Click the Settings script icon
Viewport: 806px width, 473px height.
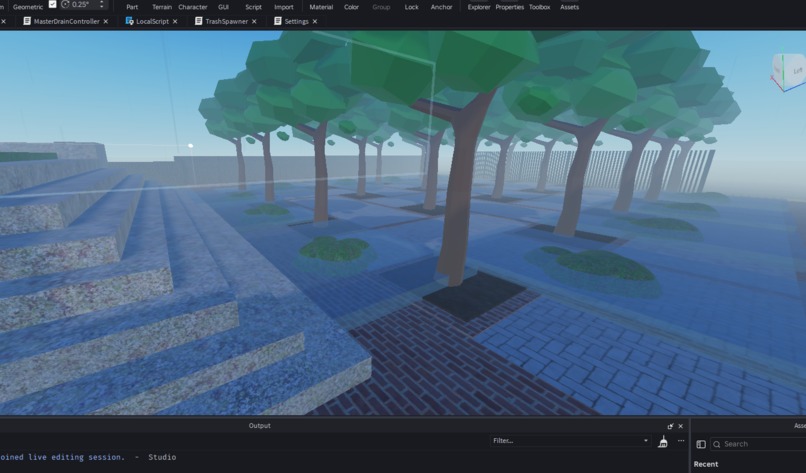pyautogui.click(x=278, y=21)
